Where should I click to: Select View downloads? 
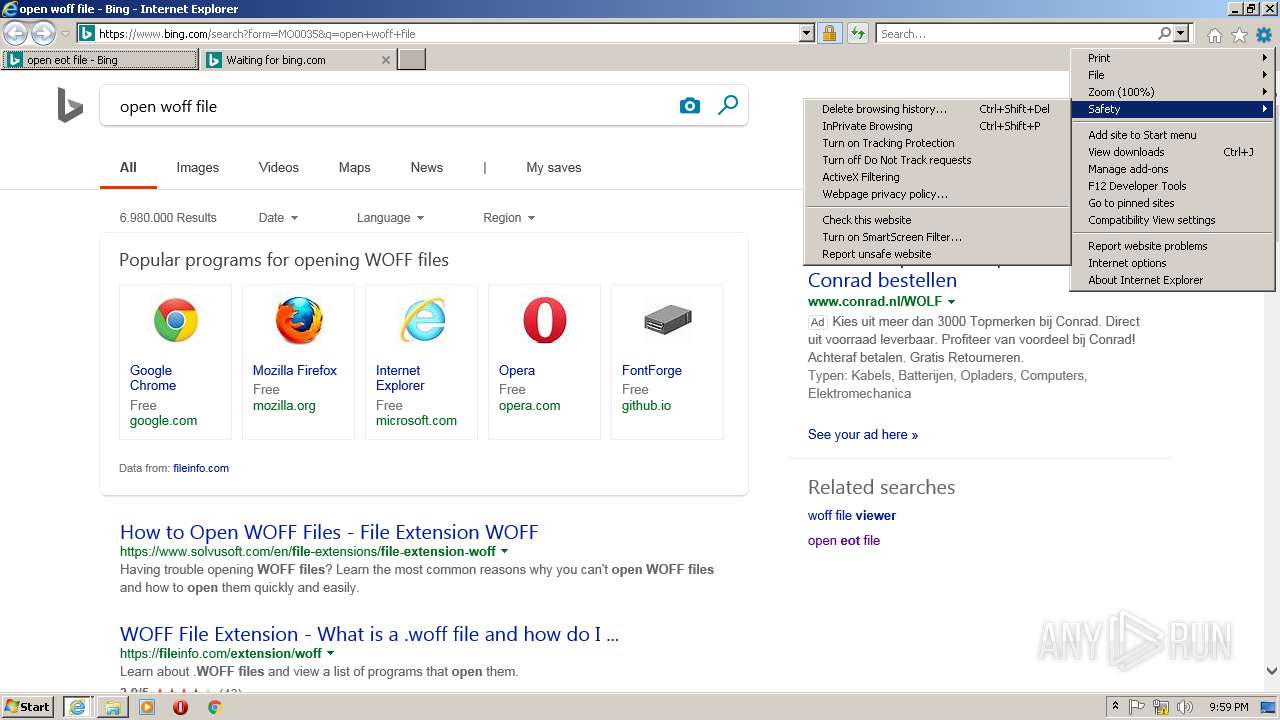click(x=1172, y=152)
